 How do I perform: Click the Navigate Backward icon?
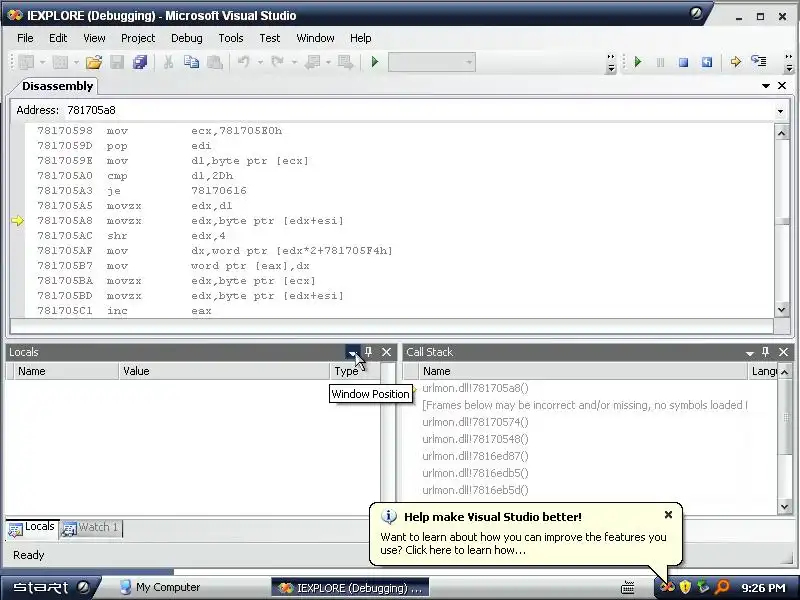pyautogui.click(x=312, y=62)
